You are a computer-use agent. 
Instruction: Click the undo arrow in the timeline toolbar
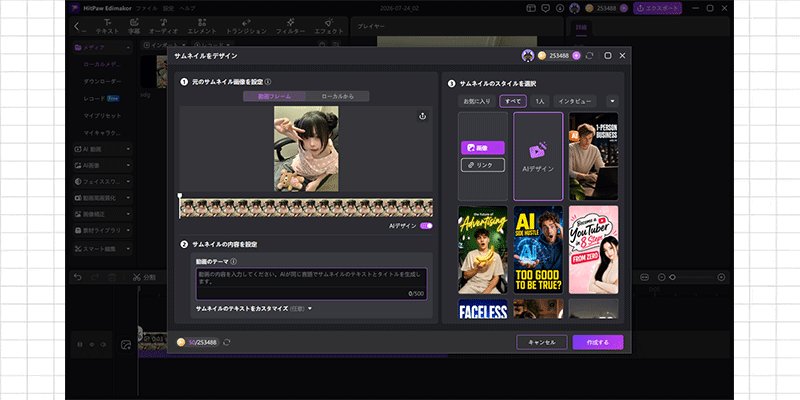tap(78, 277)
